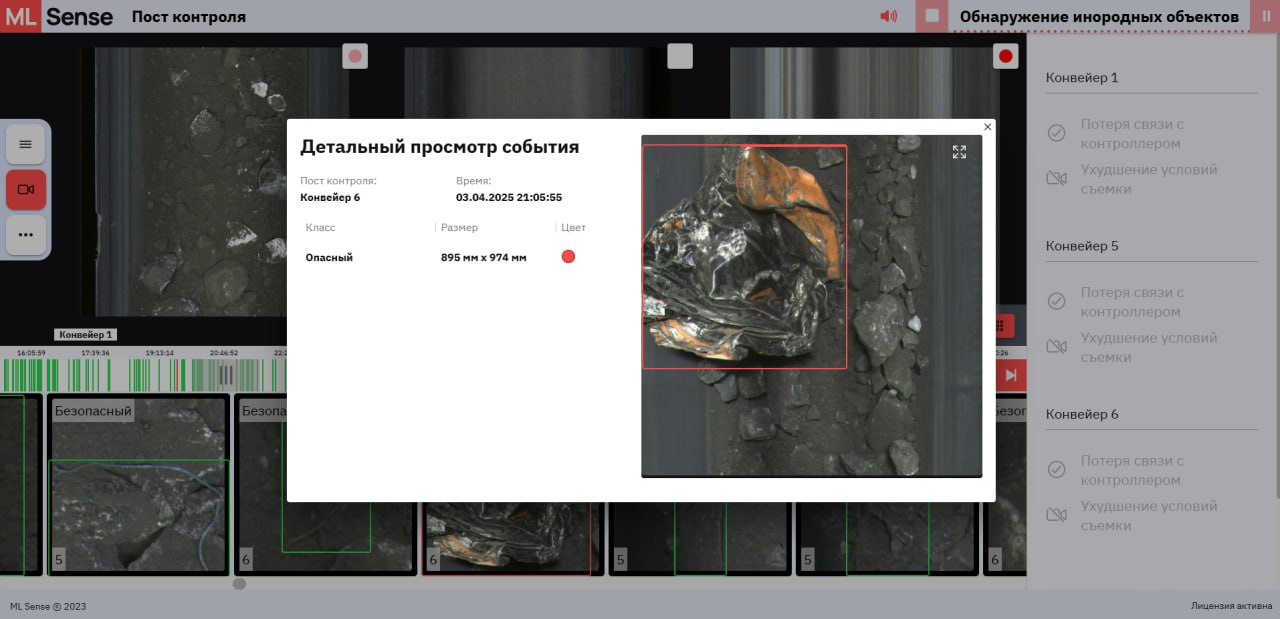Click the red color swatch of Опасный class
Screen dimensions: 1280x619
(568, 257)
